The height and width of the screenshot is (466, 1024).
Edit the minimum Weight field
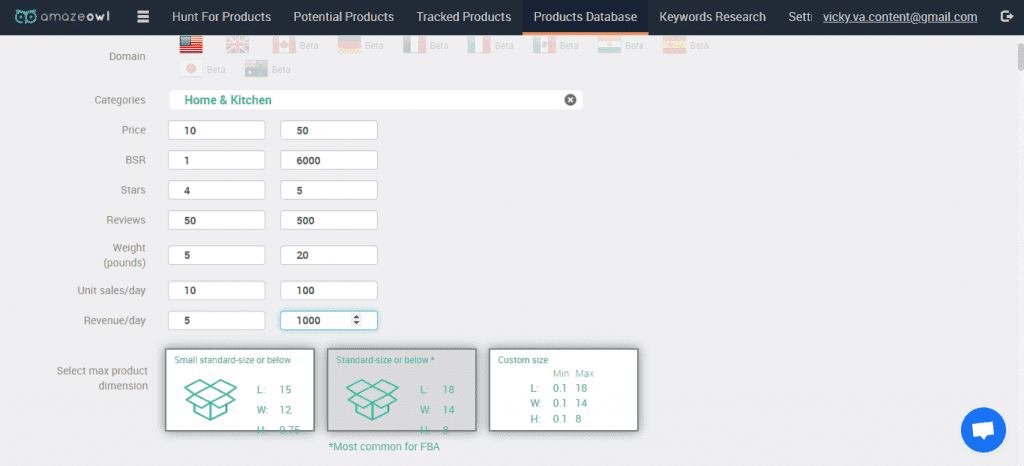217,255
